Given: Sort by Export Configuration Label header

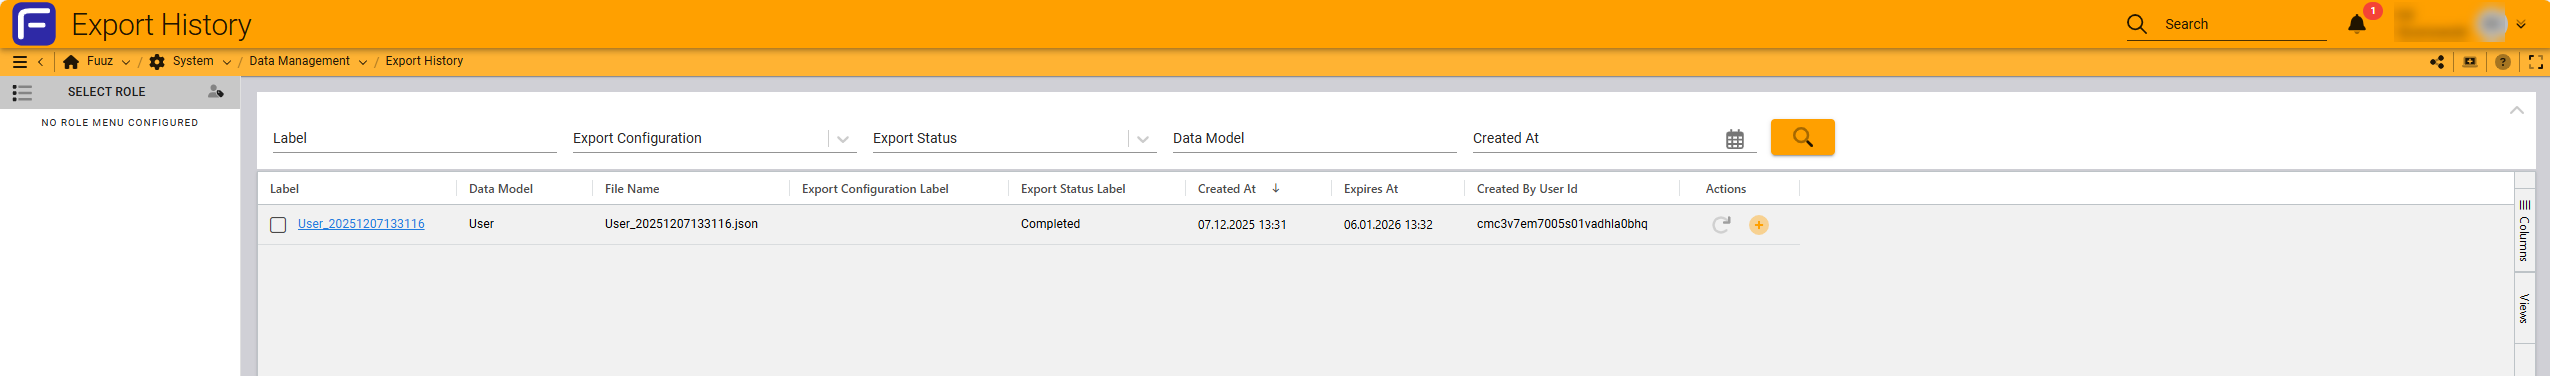Looking at the screenshot, I should coord(875,189).
